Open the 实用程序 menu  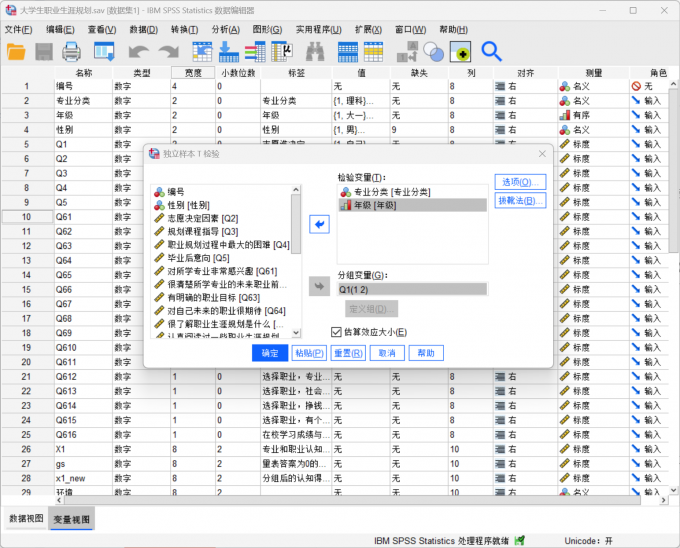pyautogui.click(x=318, y=29)
